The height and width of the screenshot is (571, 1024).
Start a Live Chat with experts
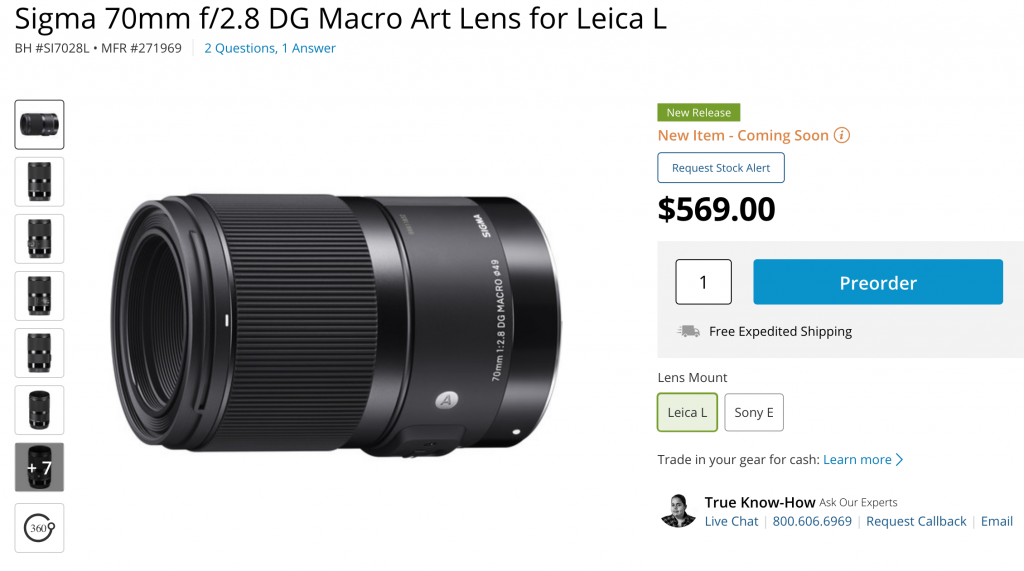(x=731, y=521)
